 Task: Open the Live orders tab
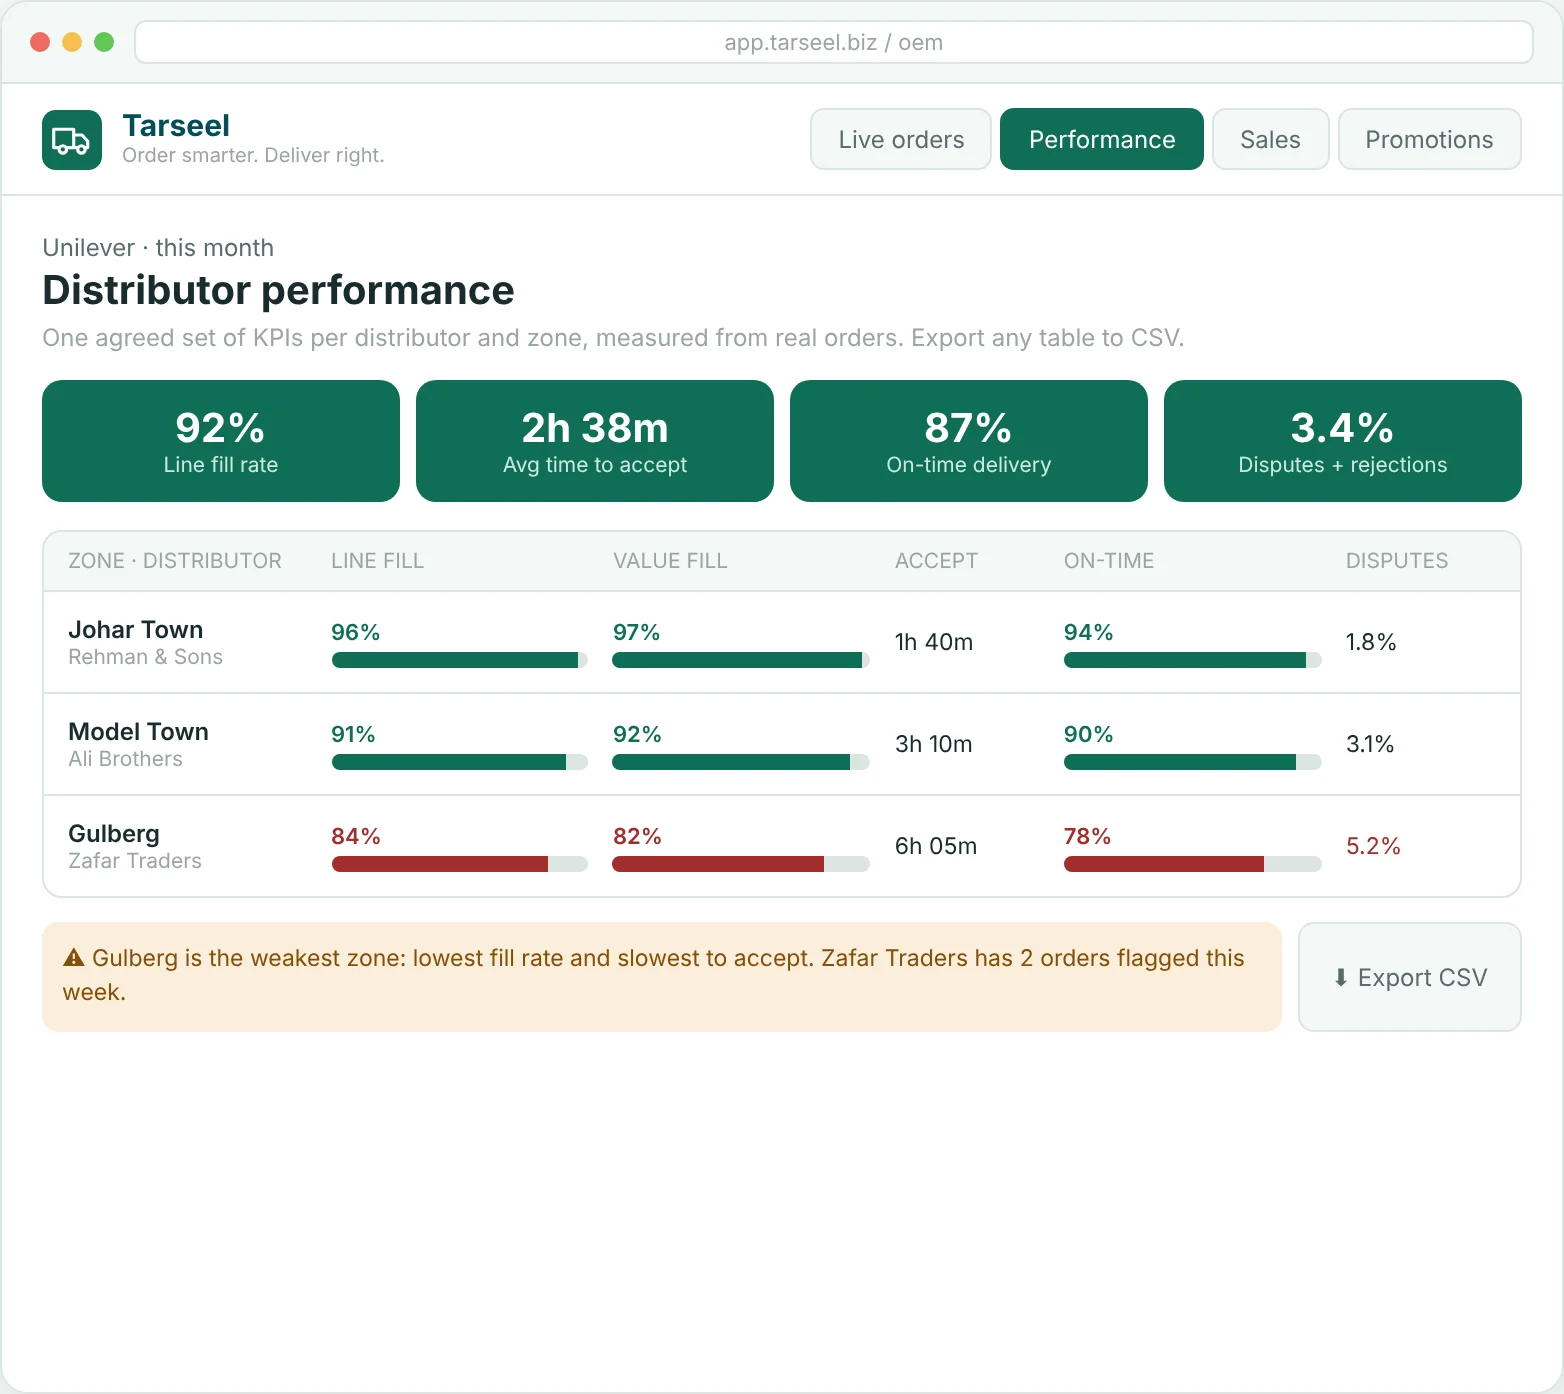(x=901, y=139)
